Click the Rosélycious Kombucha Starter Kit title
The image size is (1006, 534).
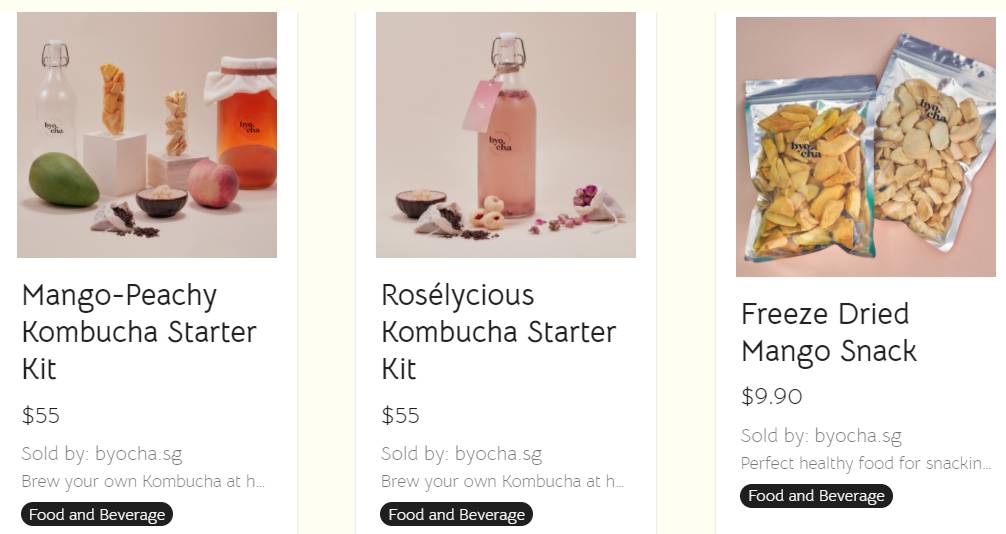(498, 331)
